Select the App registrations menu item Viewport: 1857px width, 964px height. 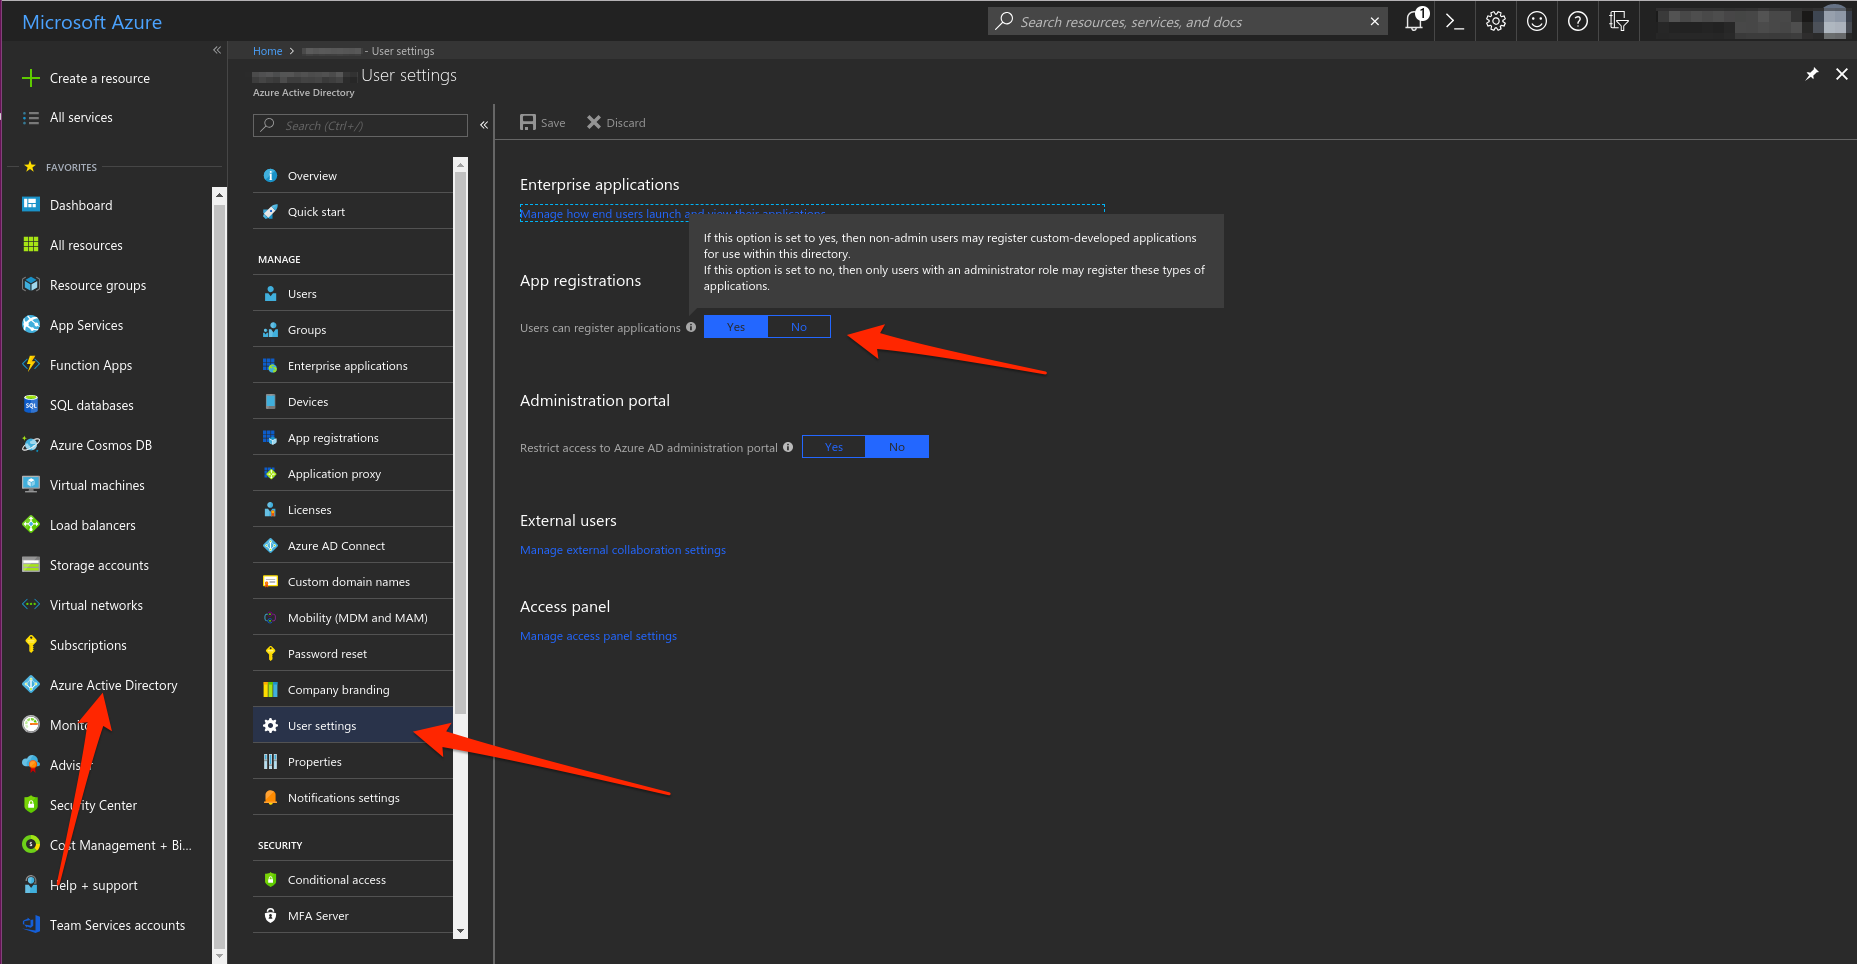tap(333, 437)
